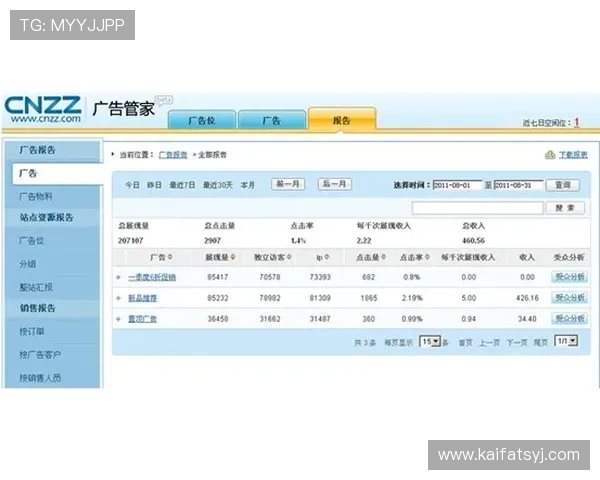Go to 尾页 in pagination
600x480 pixels.
coord(541,343)
